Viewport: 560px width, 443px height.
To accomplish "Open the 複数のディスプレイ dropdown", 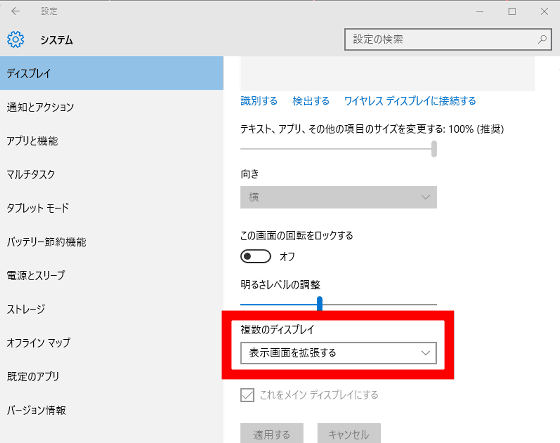I will coord(338,353).
